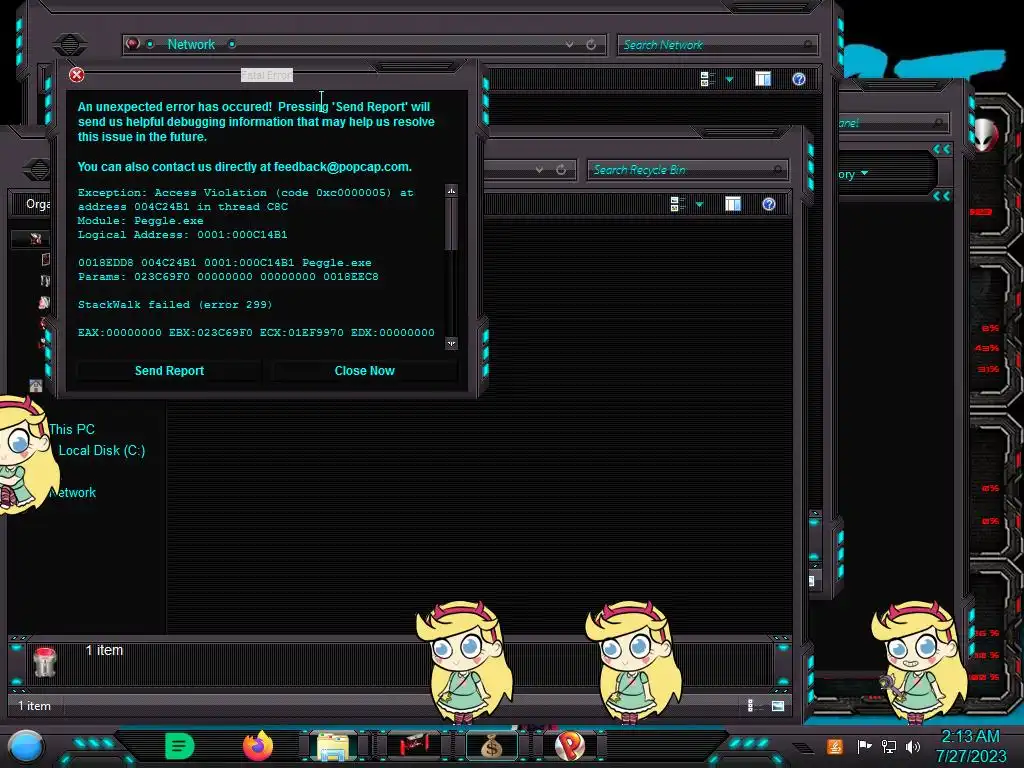Open Help in the Network window
This screenshot has height=768, width=1024.
799,79
